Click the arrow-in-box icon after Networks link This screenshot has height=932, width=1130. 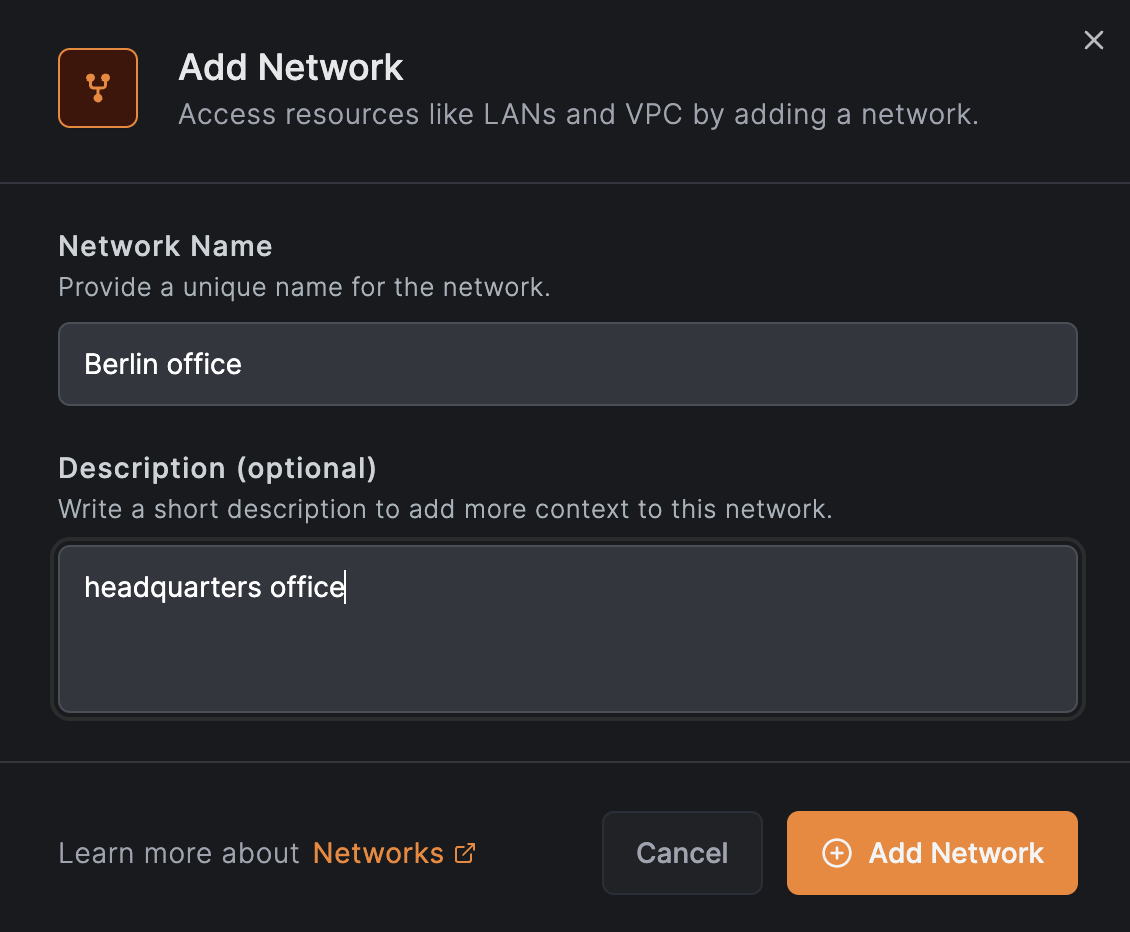[x=463, y=853]
